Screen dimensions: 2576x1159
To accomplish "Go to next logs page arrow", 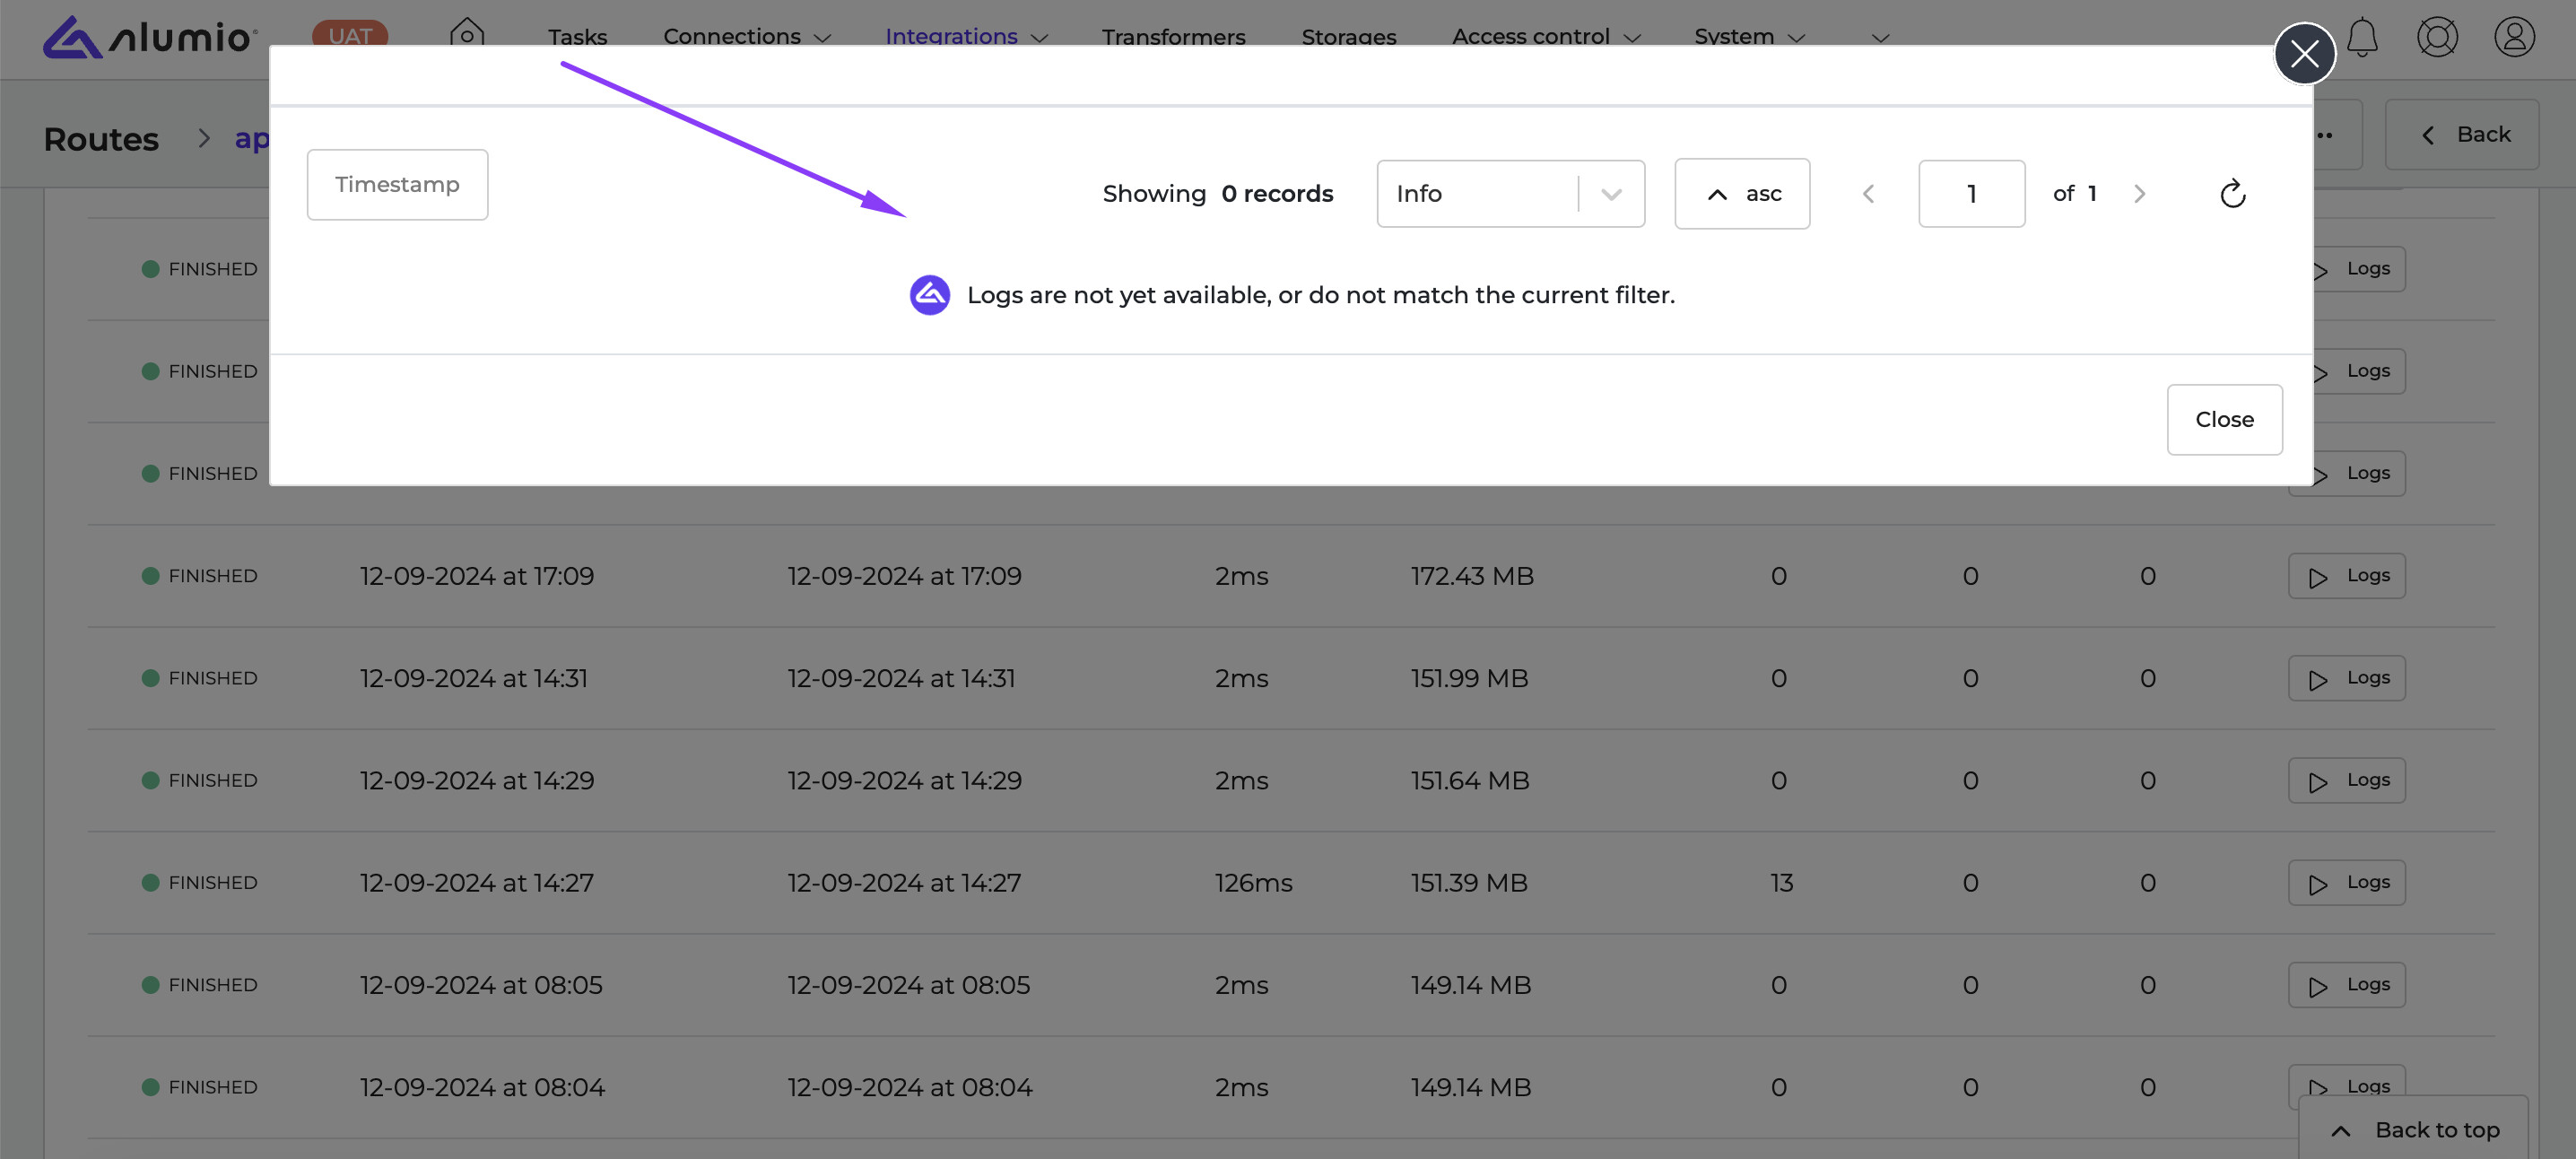I will [x=2139, y=194].
